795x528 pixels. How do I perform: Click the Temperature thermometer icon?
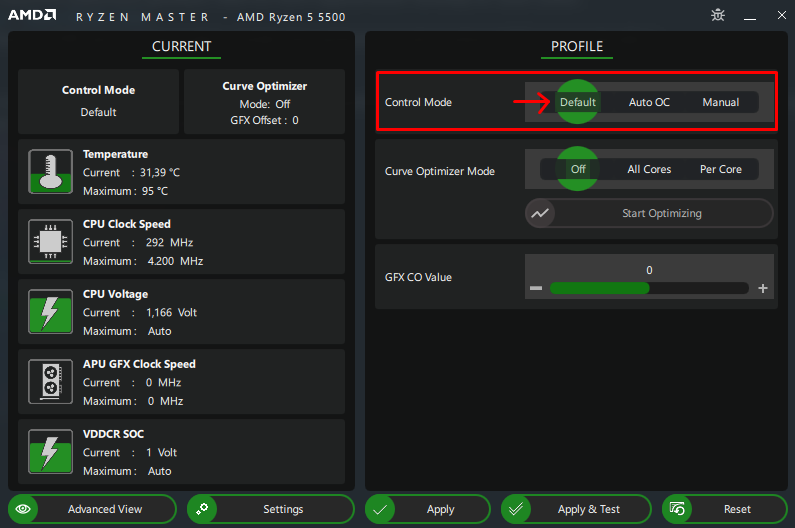click(50, 171)
